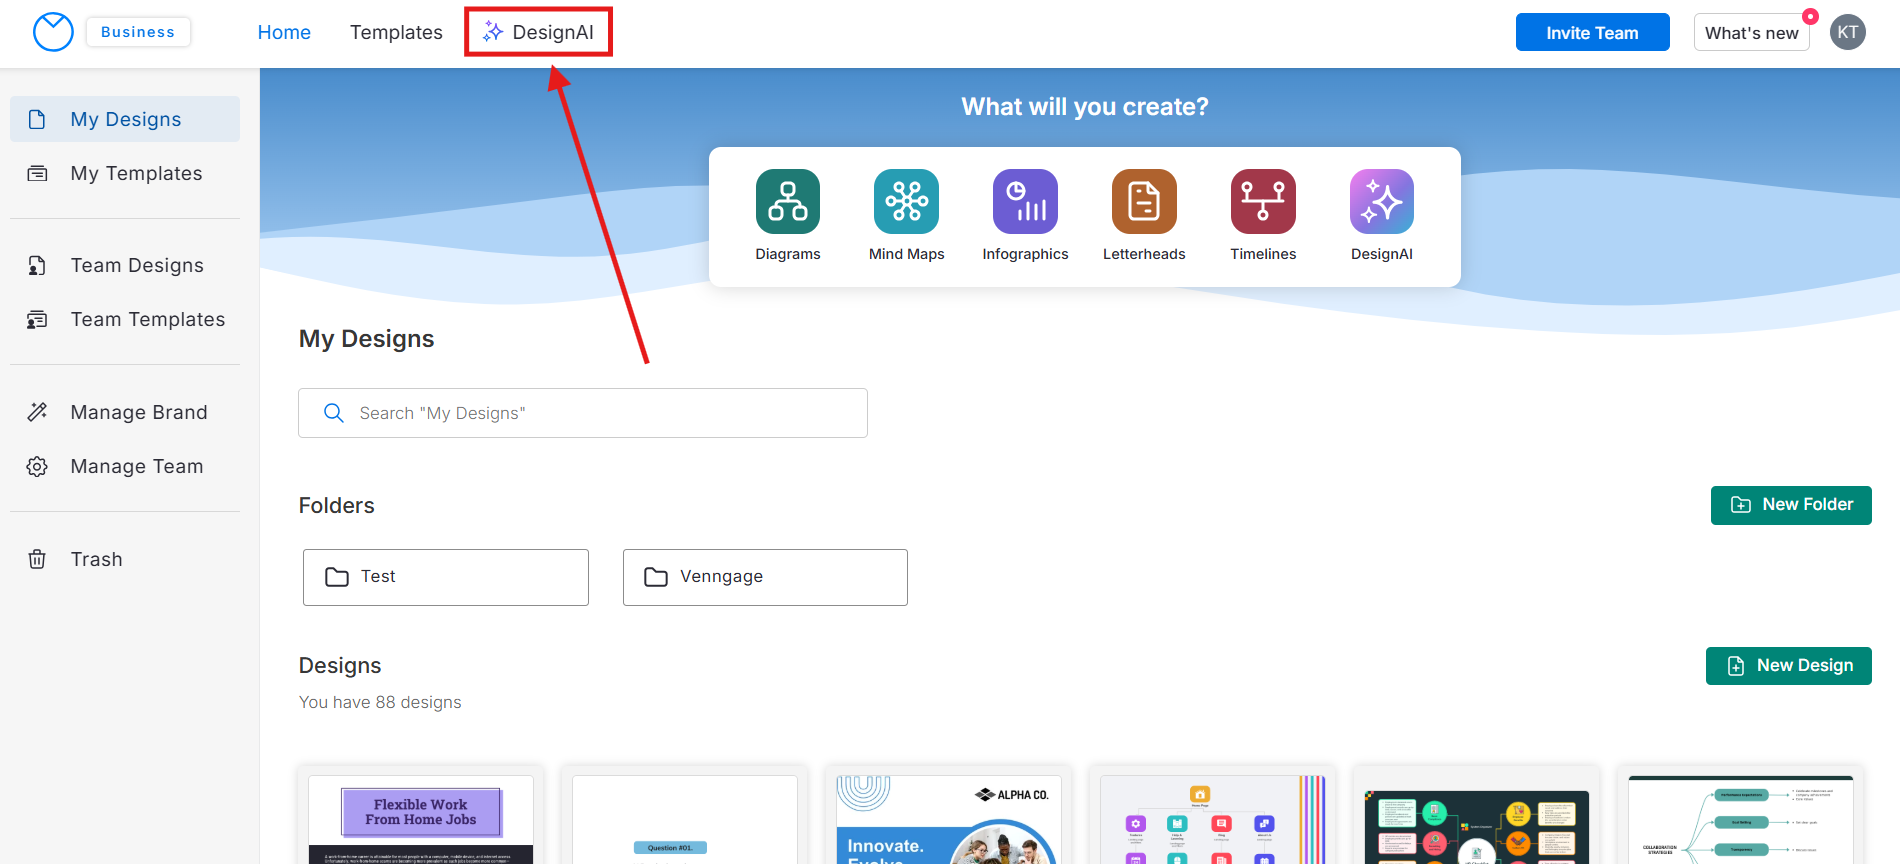Launch DesignAI from the create panel
The width and height of the screenshot is (1900, 864).
click(x=1381, y=201)
